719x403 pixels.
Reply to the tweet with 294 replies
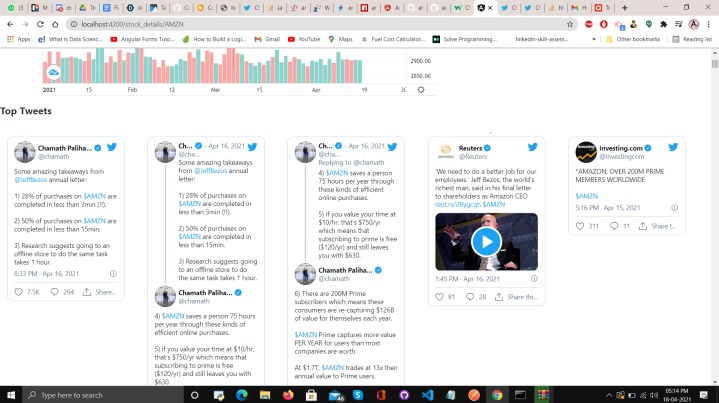[54, 292]
